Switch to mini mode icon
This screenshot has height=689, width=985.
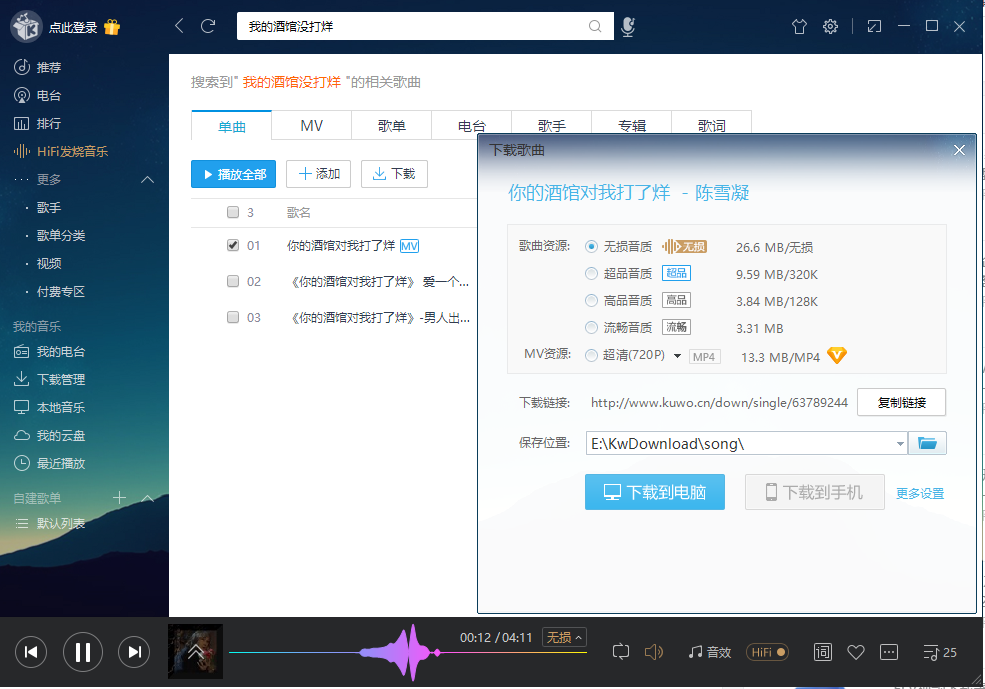(874, 26)
